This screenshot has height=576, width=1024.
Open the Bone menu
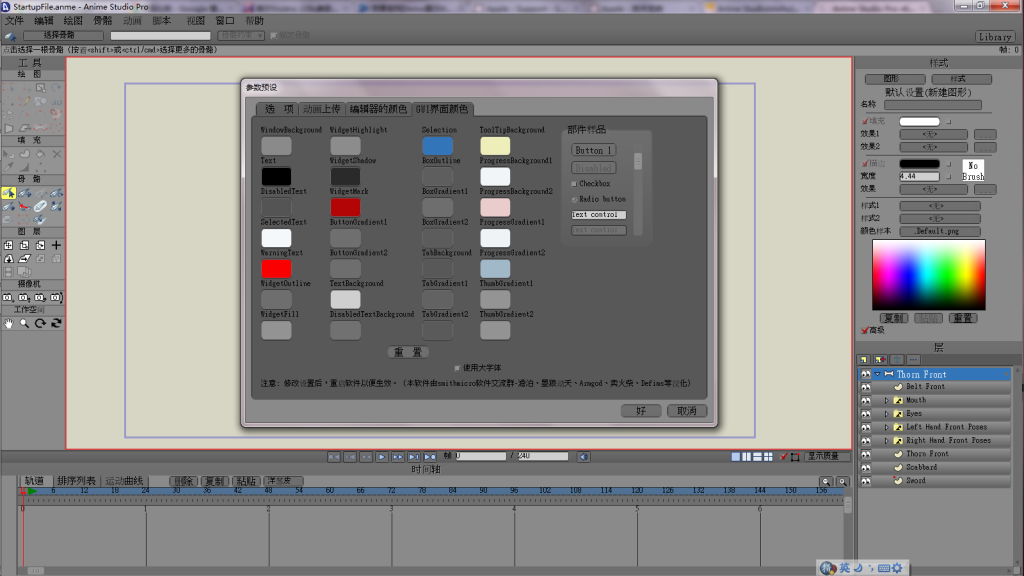pos(103,21)
